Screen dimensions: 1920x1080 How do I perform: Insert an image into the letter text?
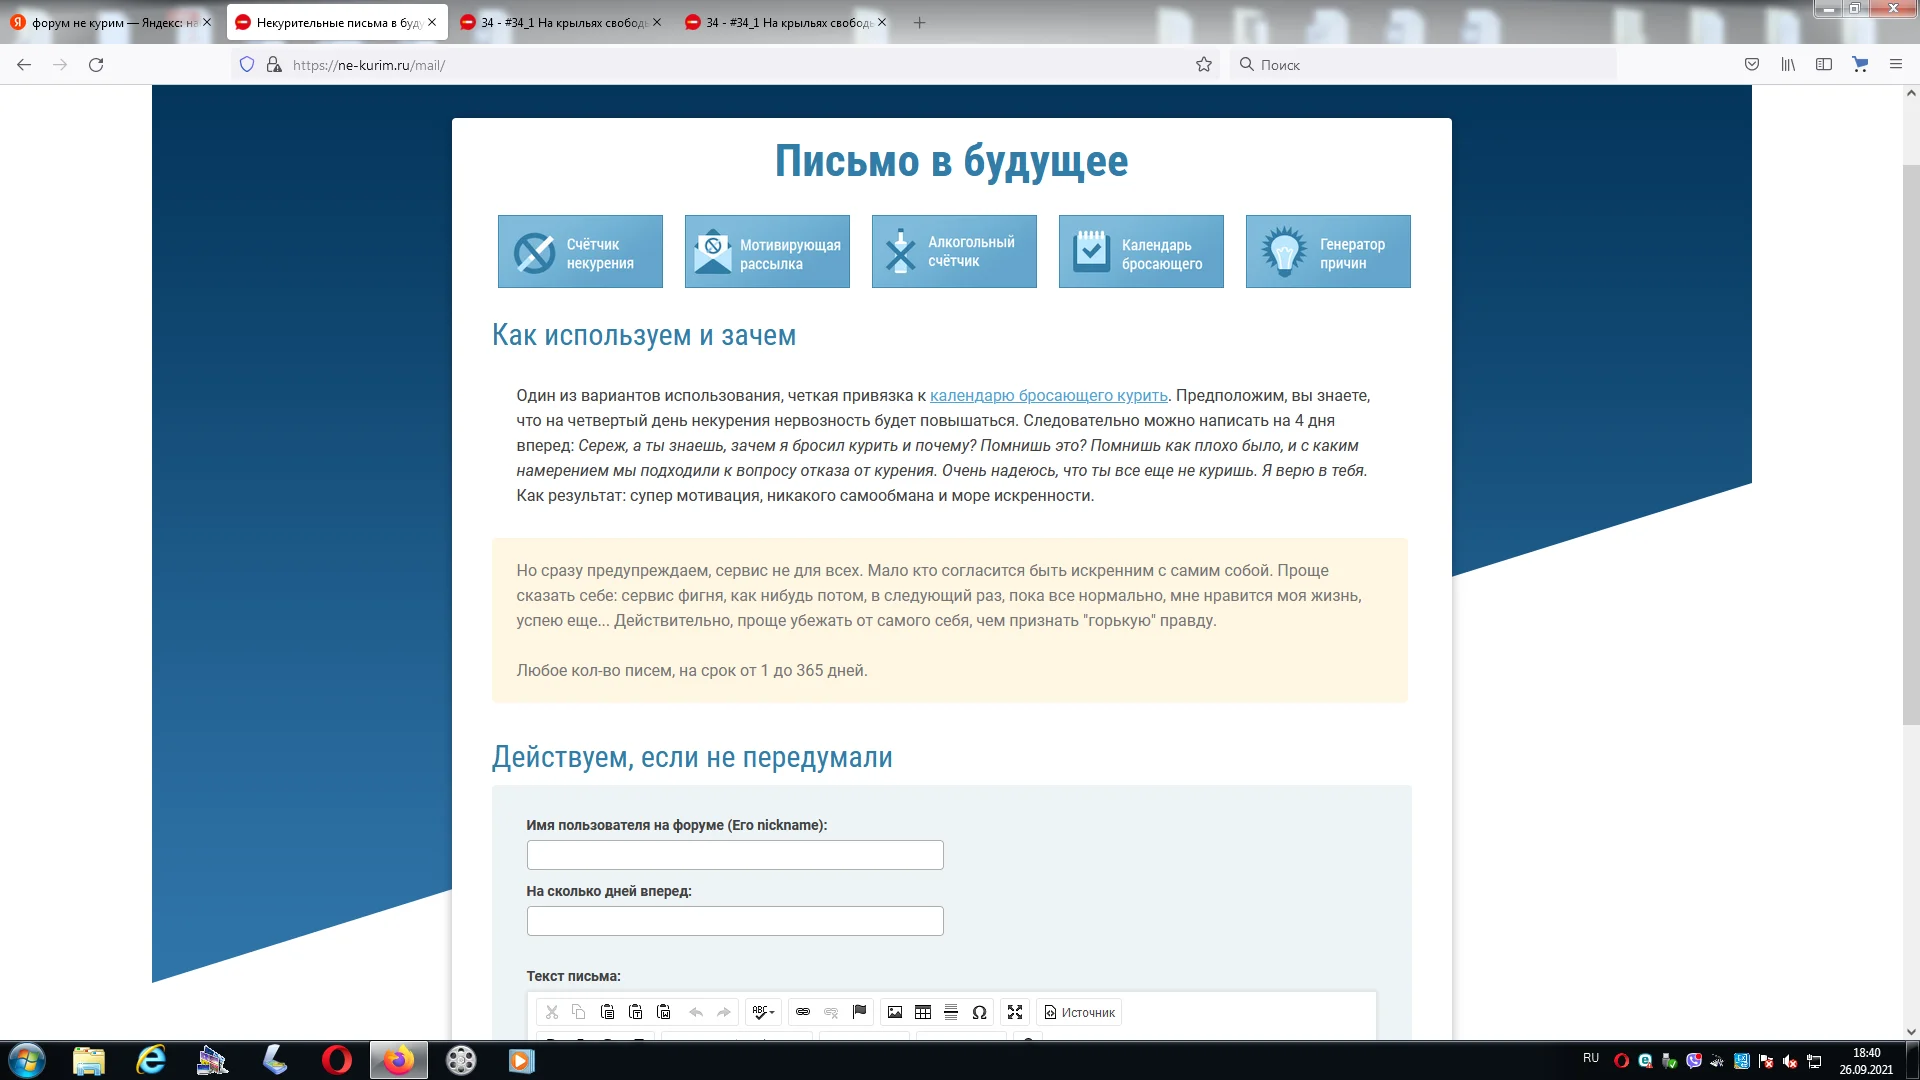895,1012
